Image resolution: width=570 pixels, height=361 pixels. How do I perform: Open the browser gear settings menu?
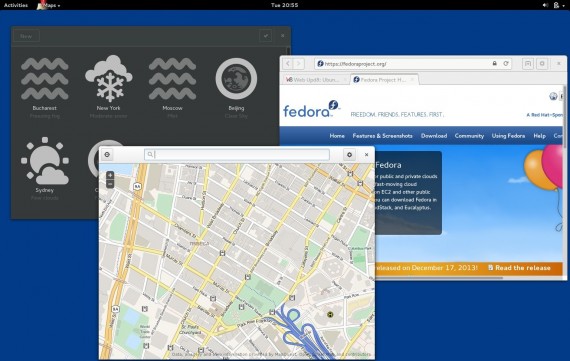point(542,64)
